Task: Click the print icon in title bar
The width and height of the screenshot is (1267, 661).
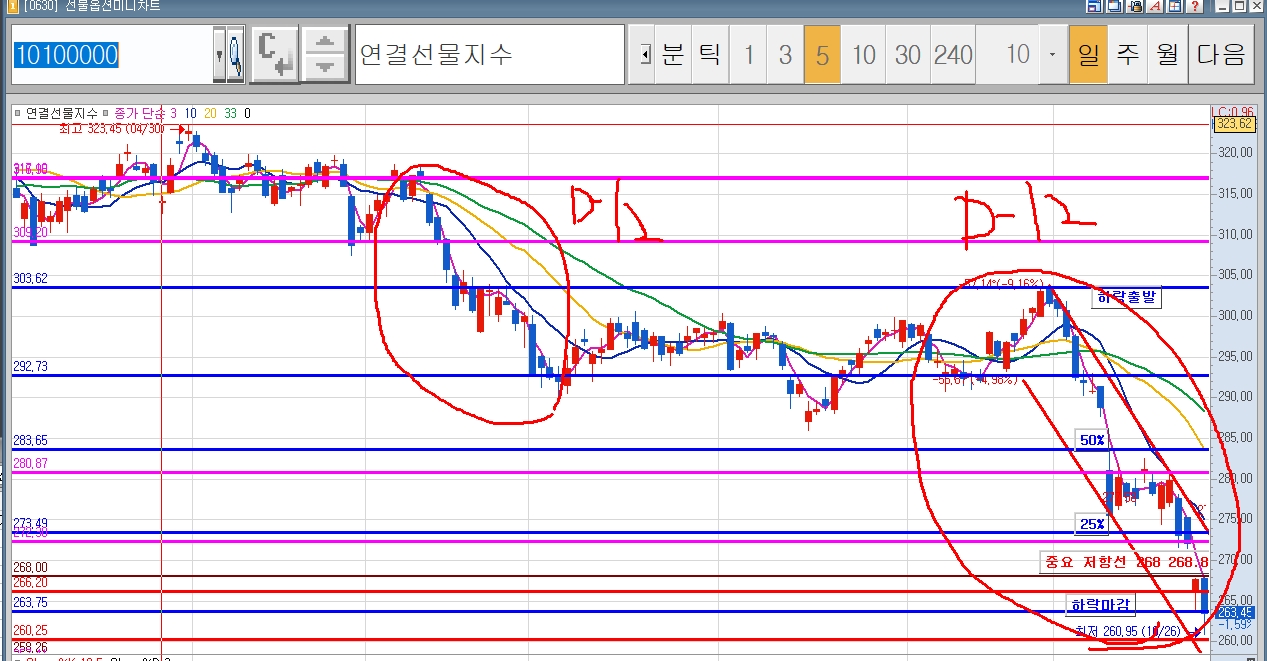Action: (x=1135, y=7)
